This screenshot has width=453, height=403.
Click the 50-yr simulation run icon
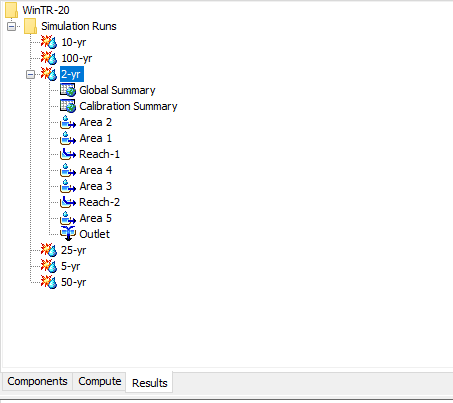coord(49,282)
